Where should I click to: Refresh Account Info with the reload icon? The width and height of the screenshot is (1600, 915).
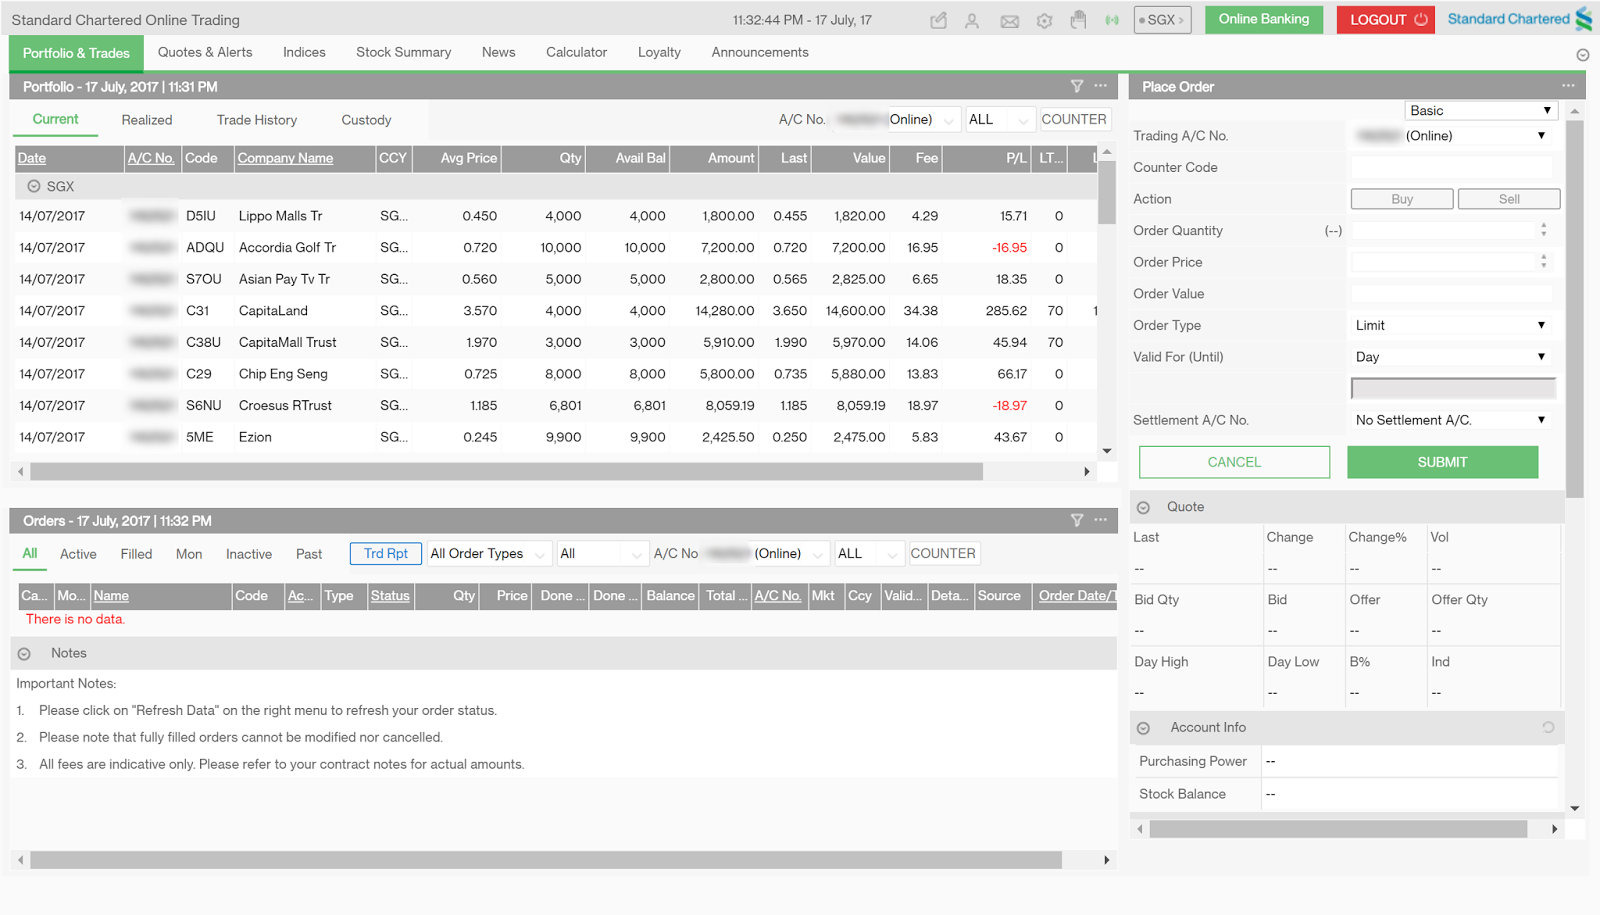point(1548,727)
